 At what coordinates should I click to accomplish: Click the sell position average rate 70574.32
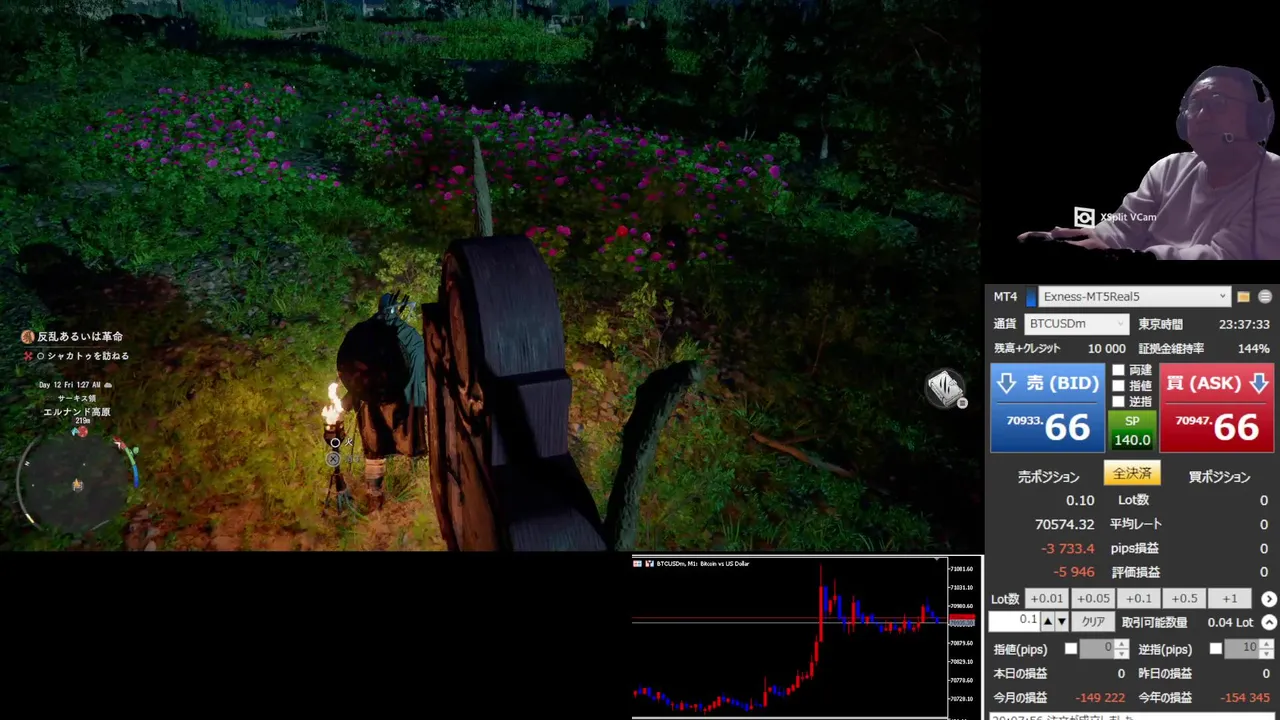coord(1064,524)
